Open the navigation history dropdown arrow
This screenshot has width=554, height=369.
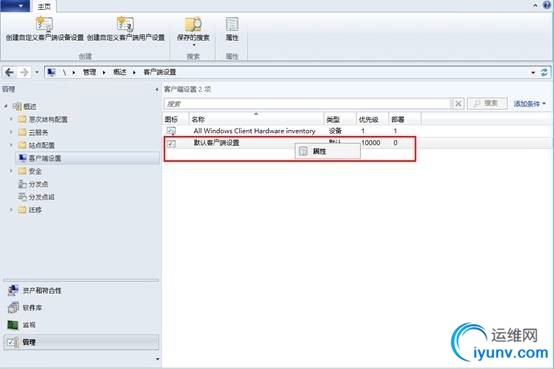click(37, 72)
